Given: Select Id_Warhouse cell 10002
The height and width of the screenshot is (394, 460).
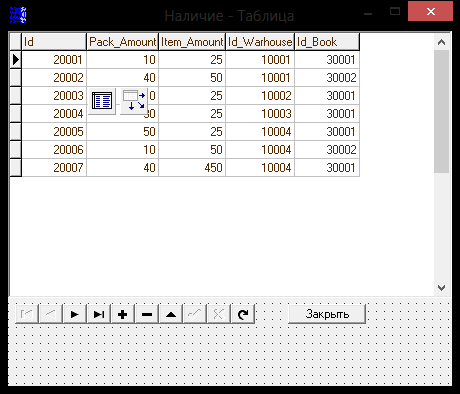Looking at the screenshot, I should pyautogui.click(x=260, y=96).
